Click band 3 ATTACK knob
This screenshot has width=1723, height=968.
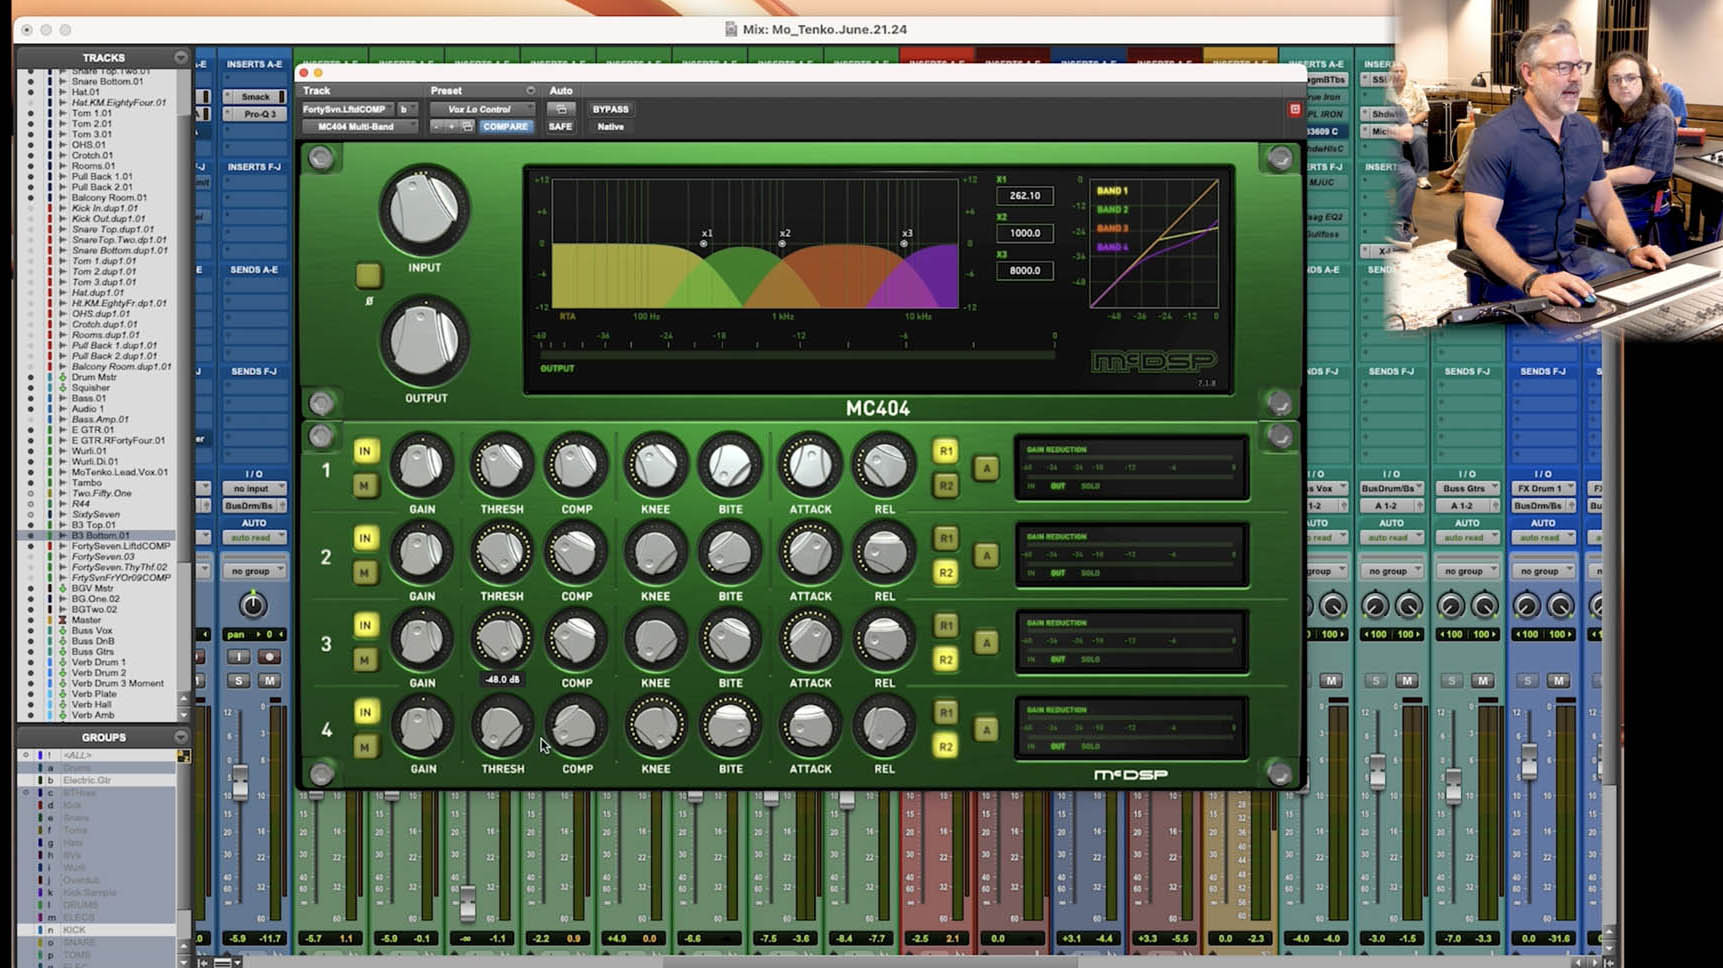coord(810,640)
